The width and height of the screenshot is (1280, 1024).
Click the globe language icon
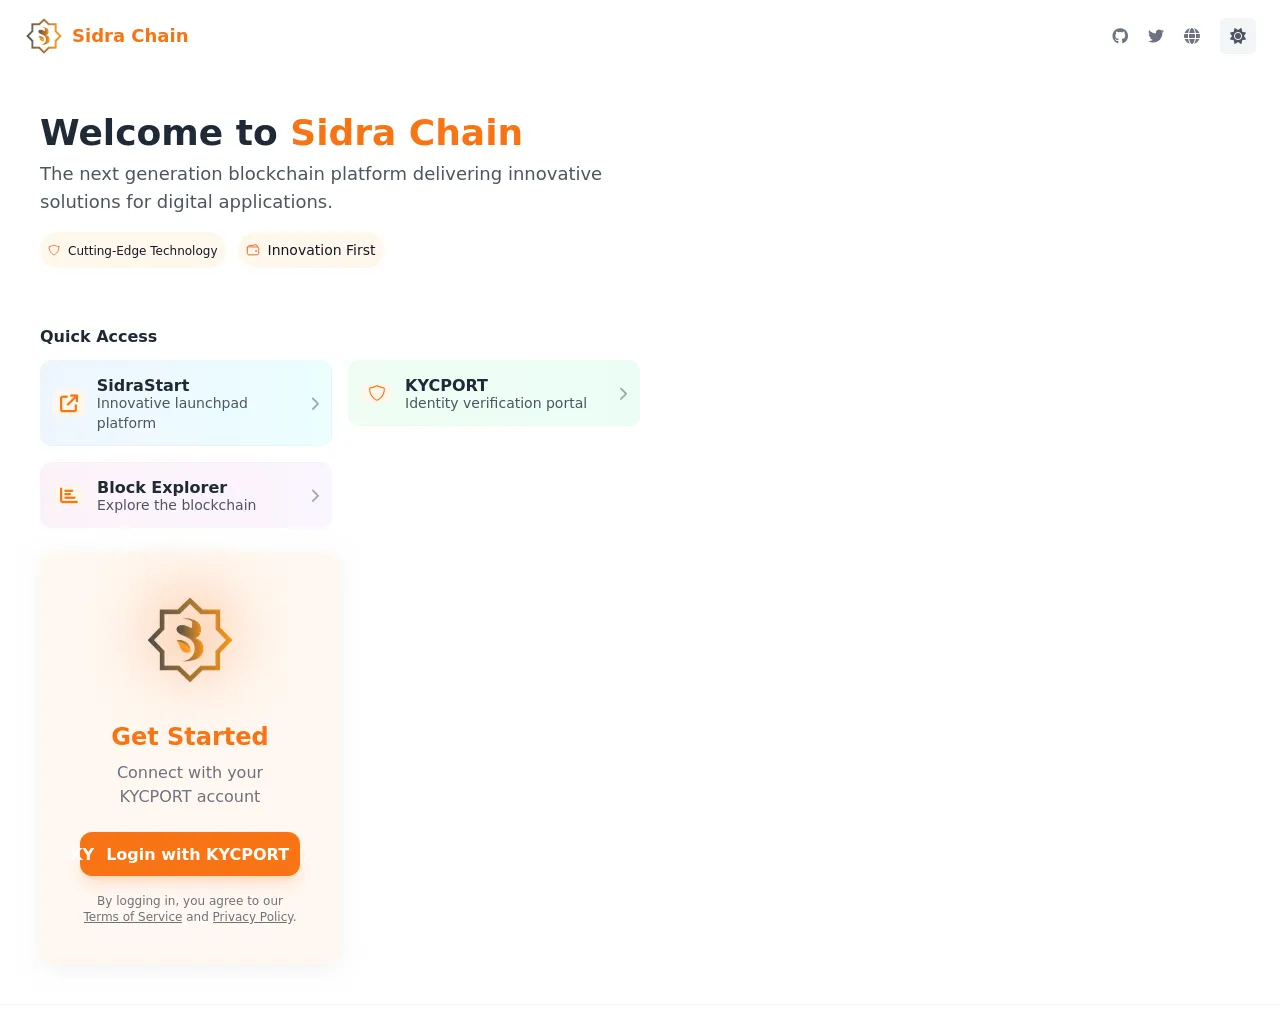point(1192,36)
